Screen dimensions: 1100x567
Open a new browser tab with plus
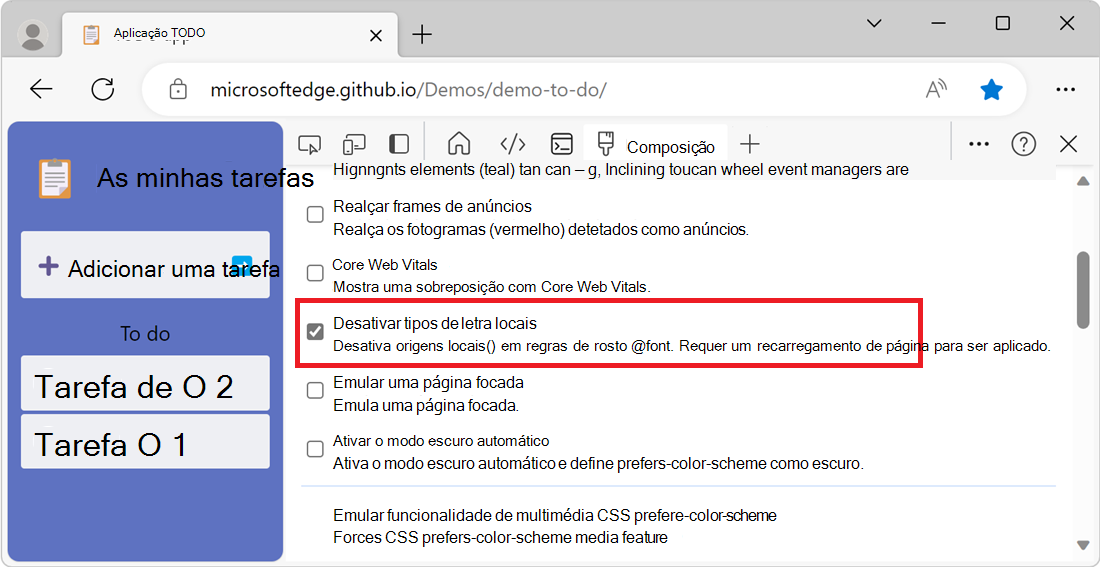click(422, 34)
